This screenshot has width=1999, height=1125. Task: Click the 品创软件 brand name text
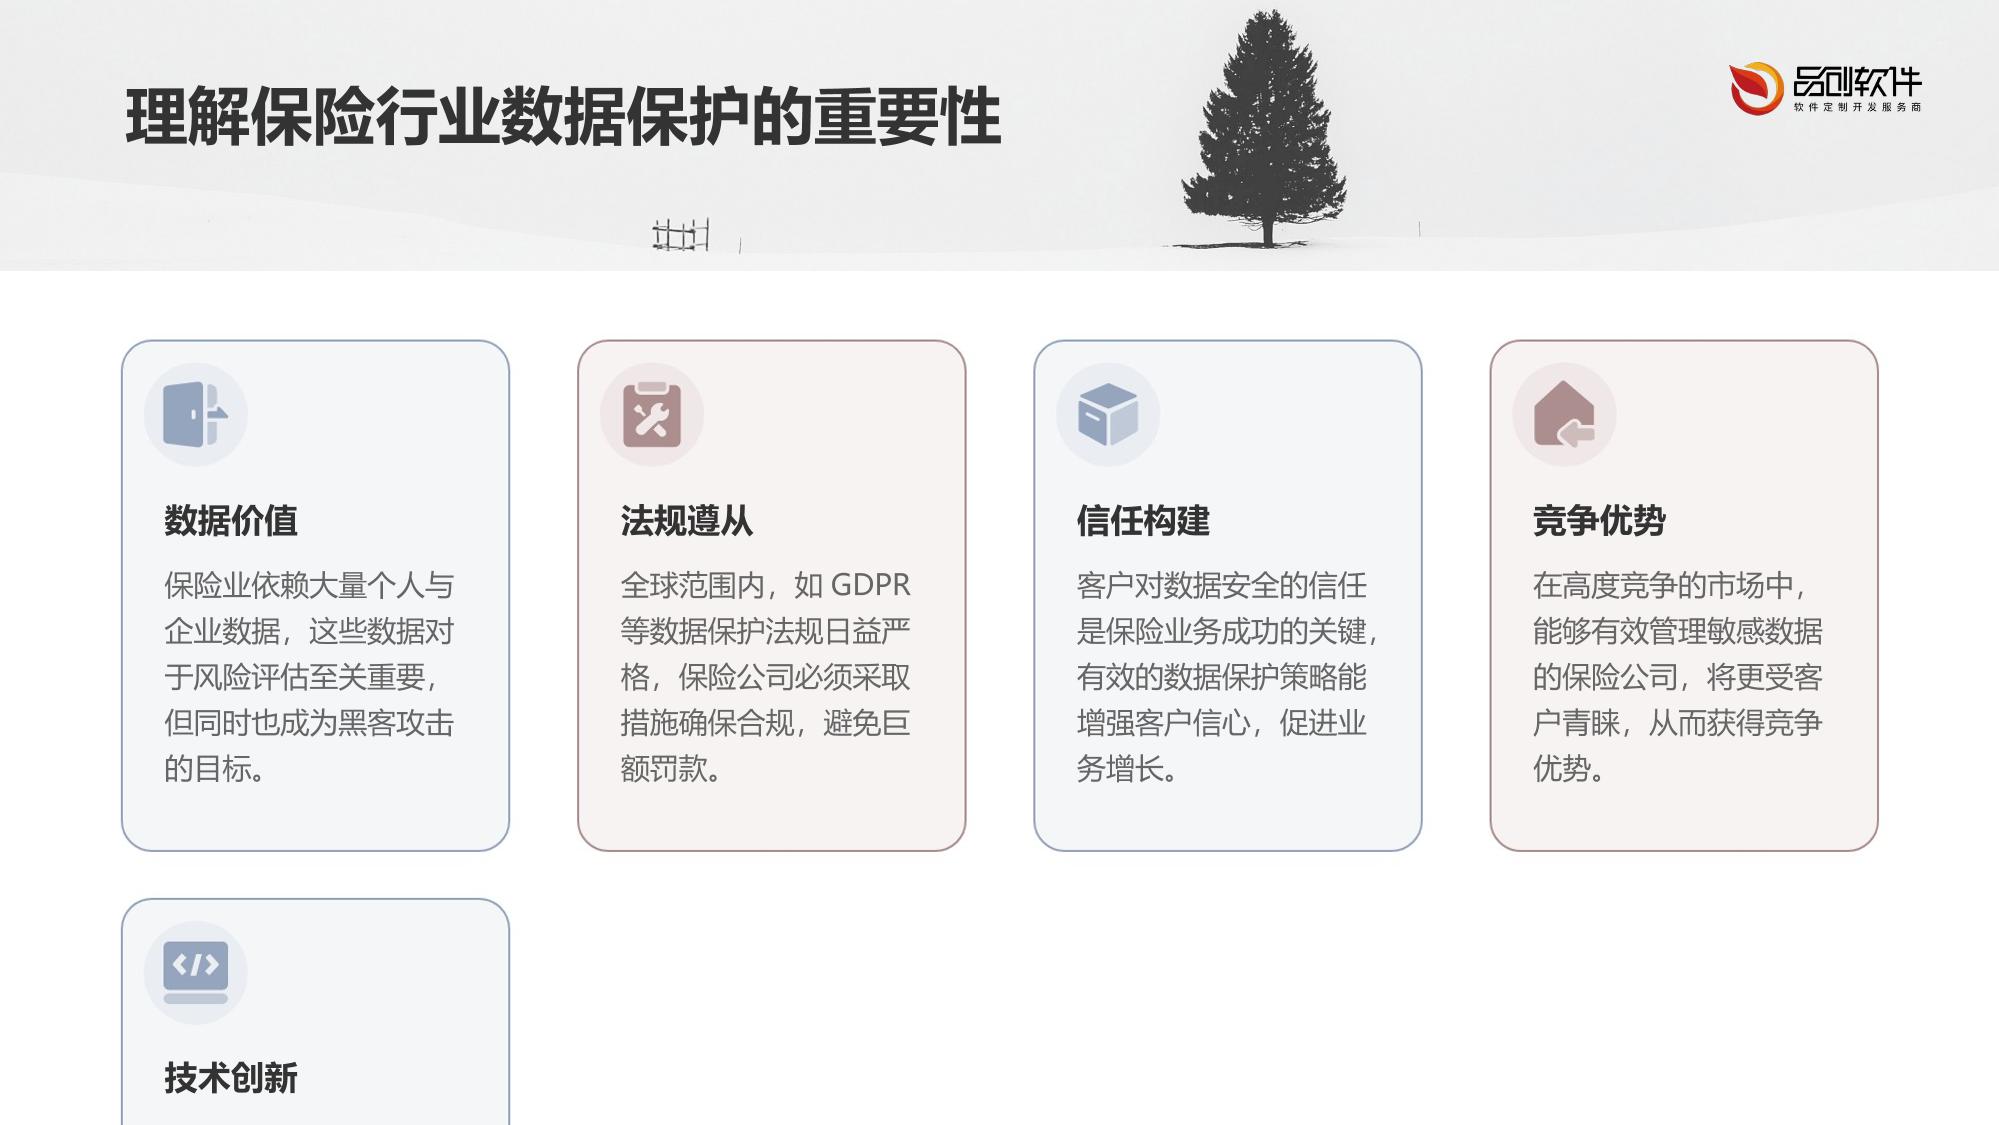[x=1857, y=82]
